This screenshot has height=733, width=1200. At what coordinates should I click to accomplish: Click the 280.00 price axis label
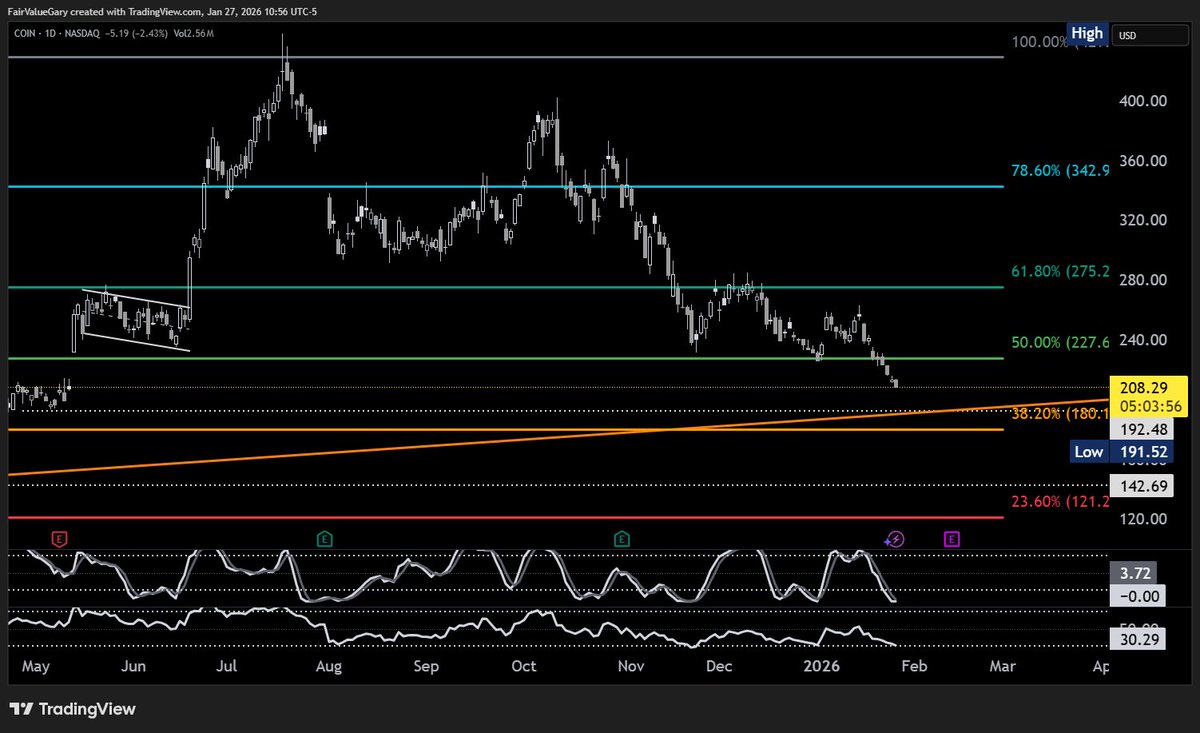[1143, 280]
